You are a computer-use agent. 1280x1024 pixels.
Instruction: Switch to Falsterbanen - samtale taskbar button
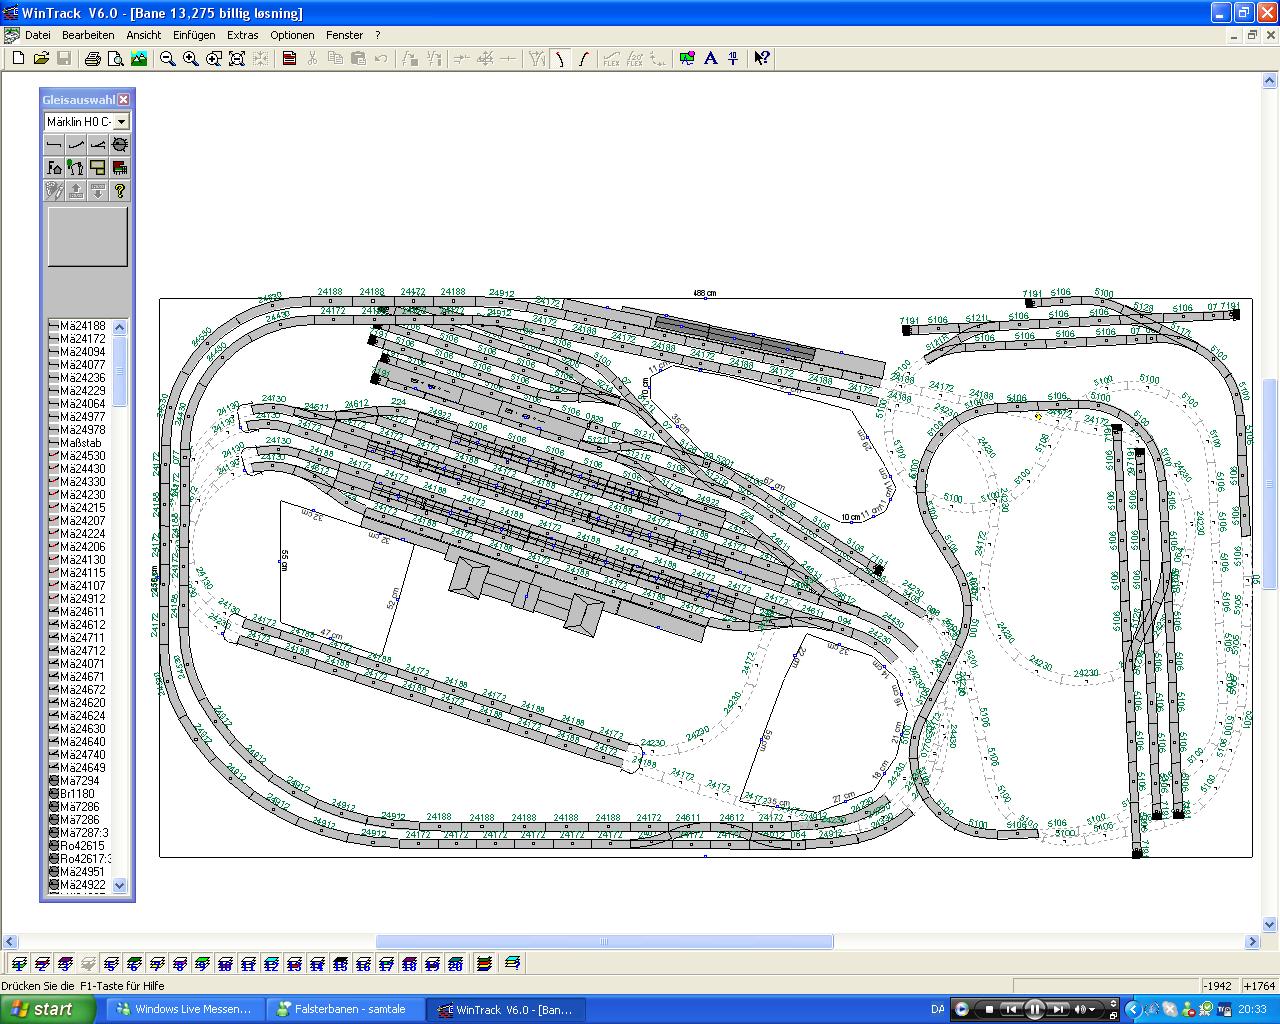[x=346, y=1009]
